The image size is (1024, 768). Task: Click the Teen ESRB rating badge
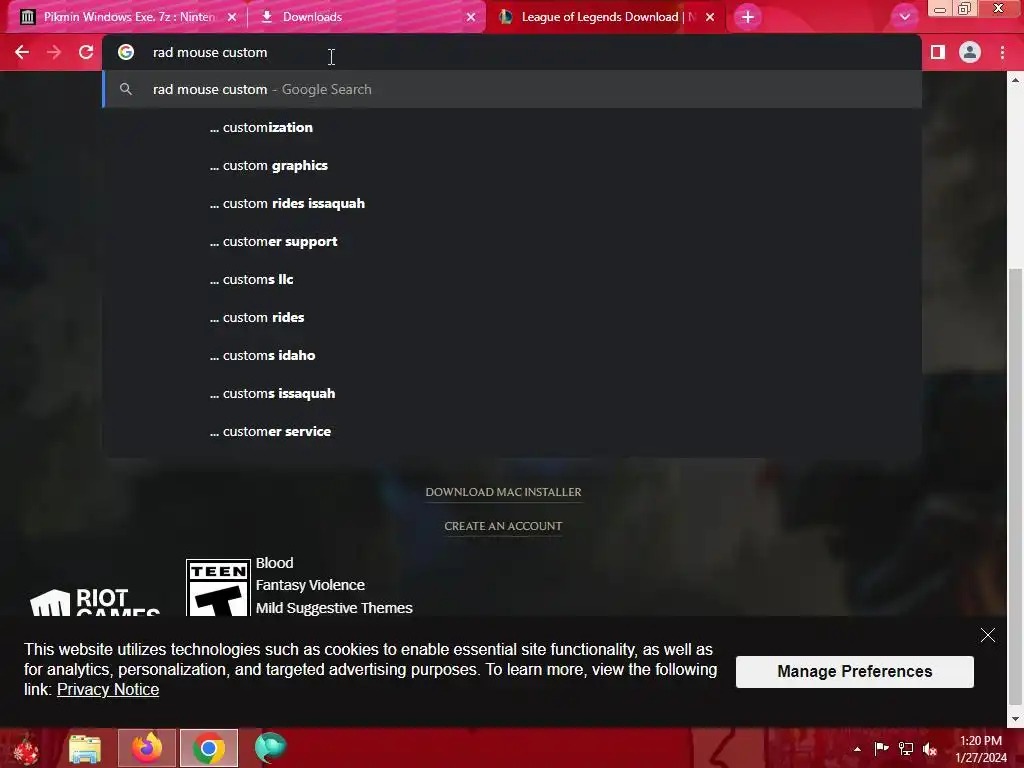click(x=218, y=588)
